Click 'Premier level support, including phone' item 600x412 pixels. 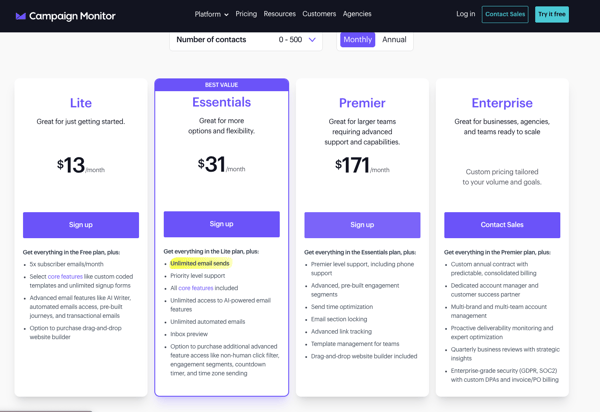[362, 269]
